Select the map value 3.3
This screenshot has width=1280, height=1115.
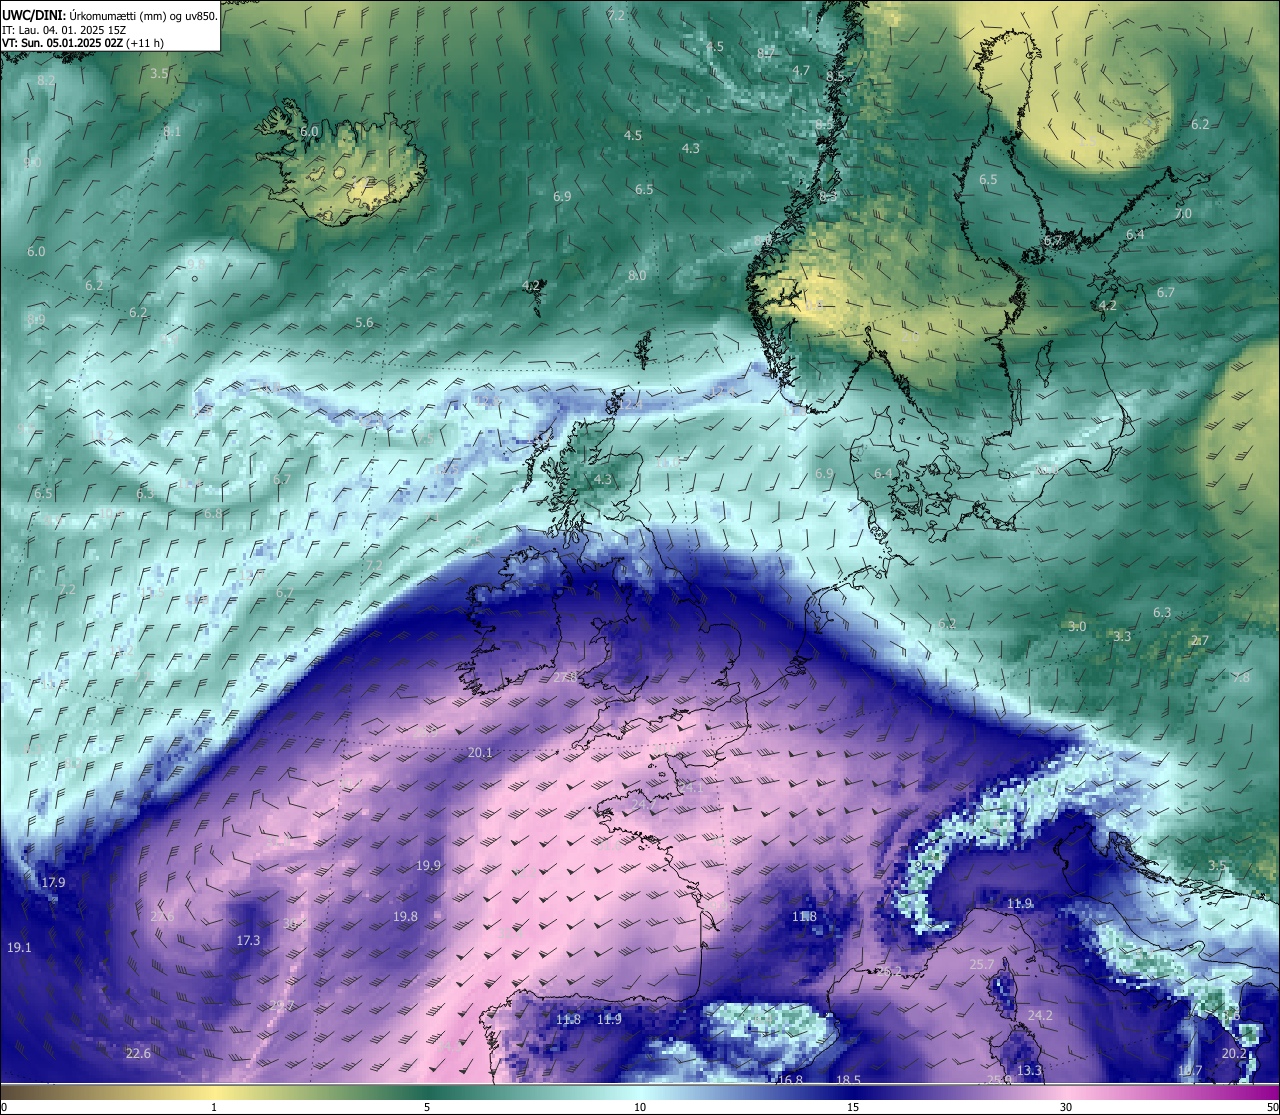[1122, 637]
